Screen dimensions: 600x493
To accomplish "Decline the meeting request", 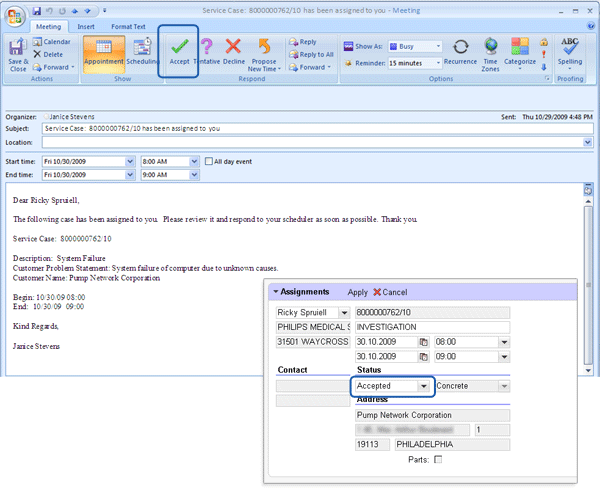I will click(x=234, y=50).
